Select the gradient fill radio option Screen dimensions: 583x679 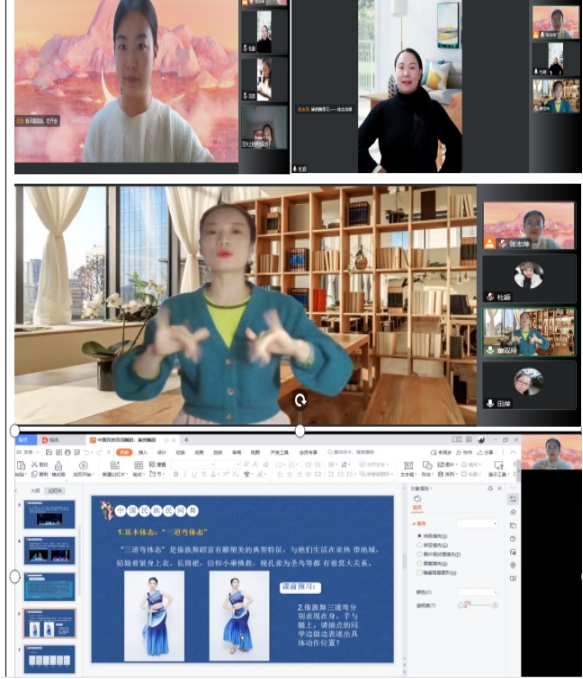pos(419,545)
